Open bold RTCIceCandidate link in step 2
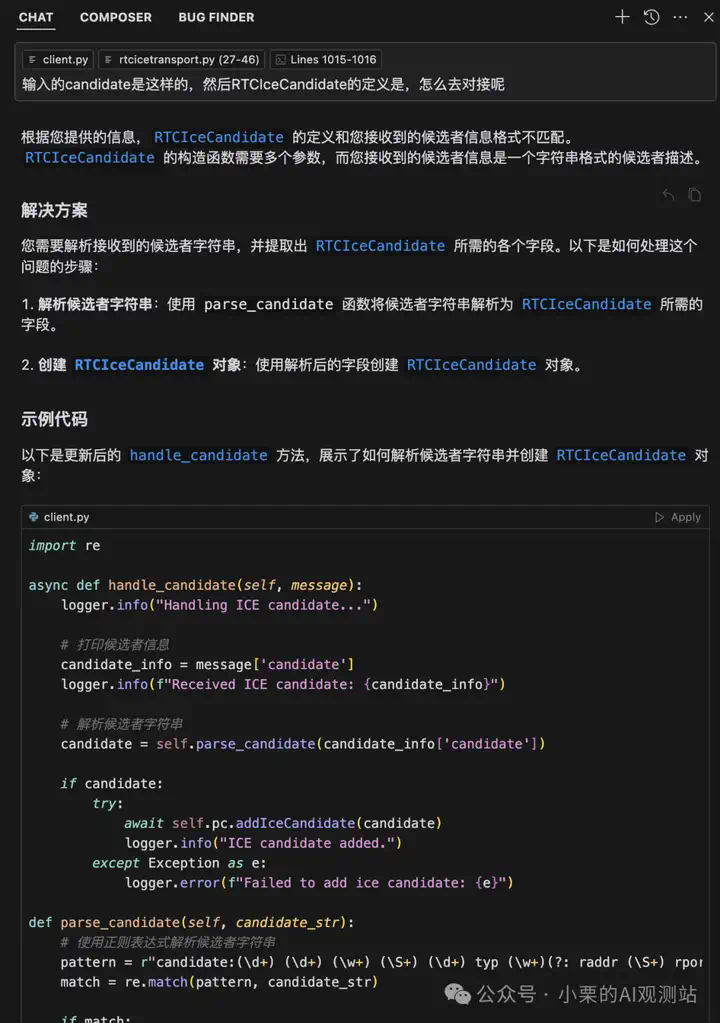 tap(139, 365)
